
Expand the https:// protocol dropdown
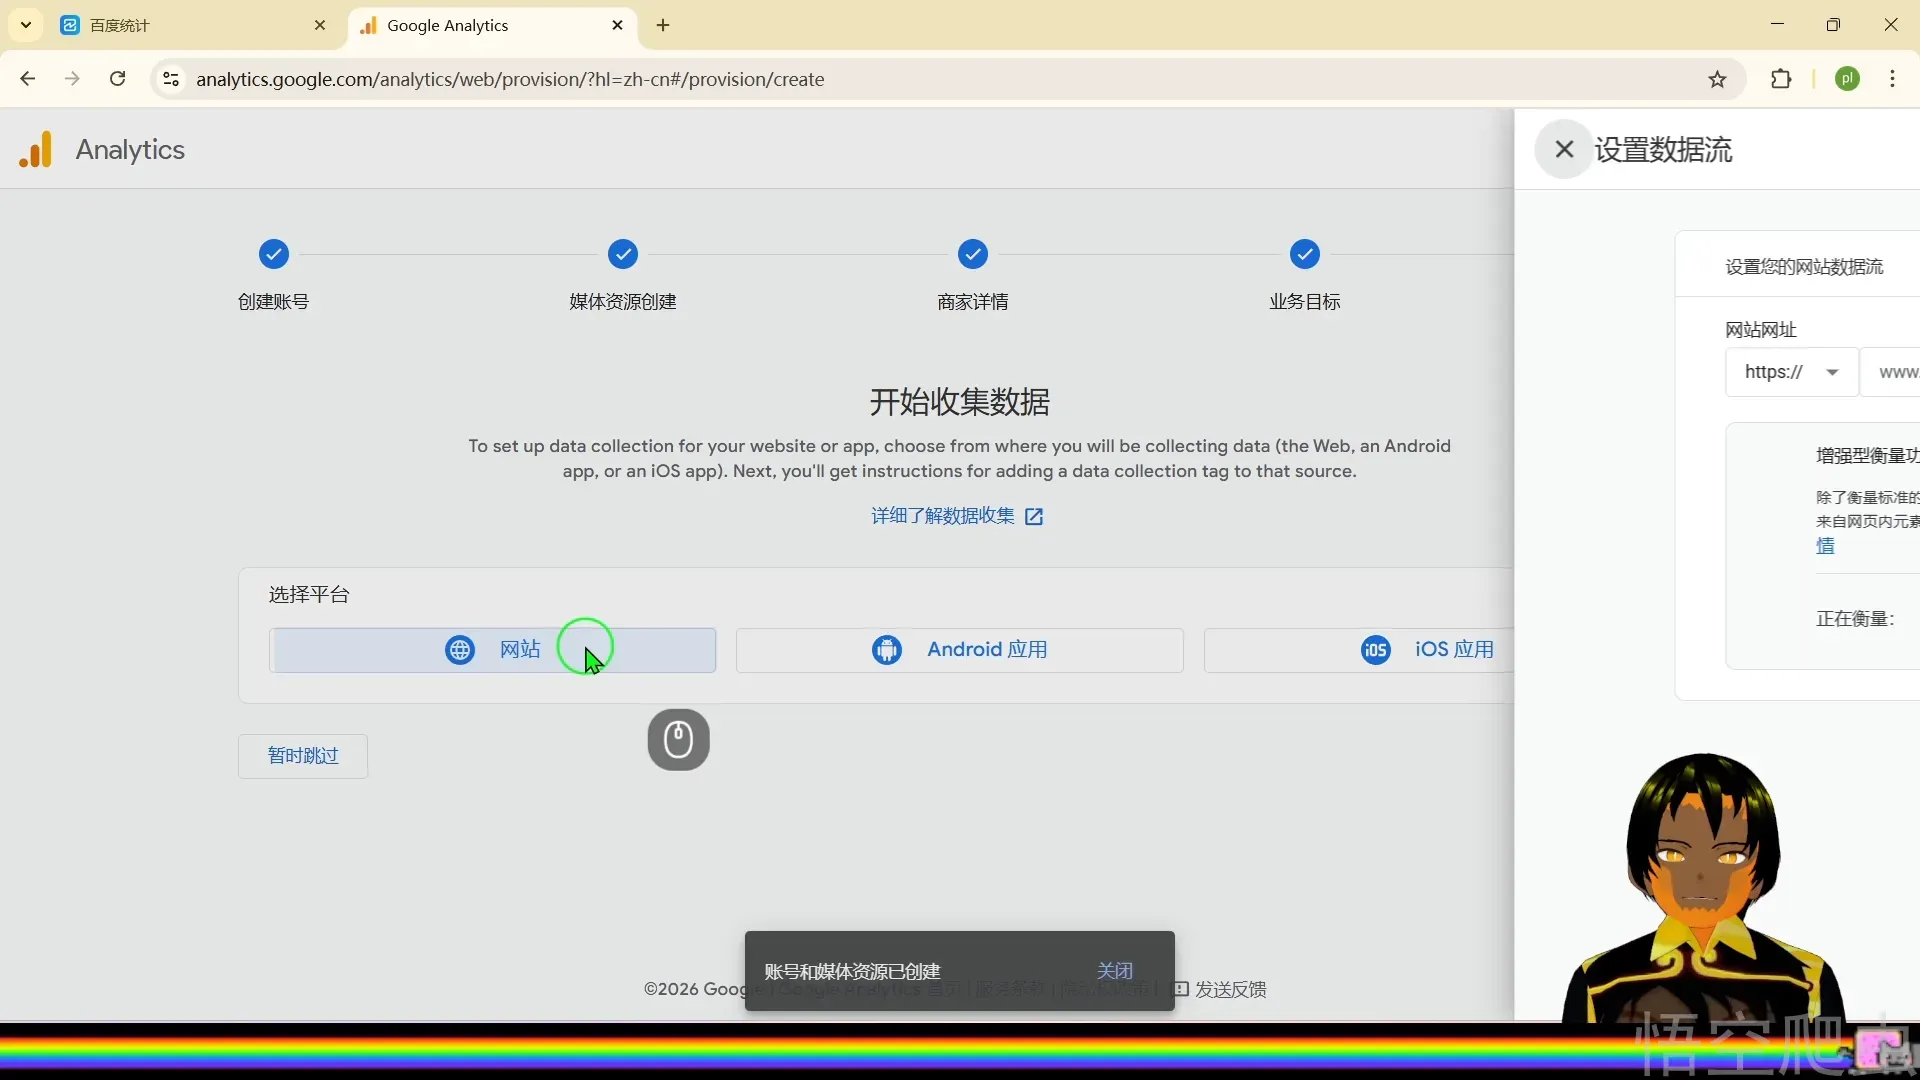1791,372
